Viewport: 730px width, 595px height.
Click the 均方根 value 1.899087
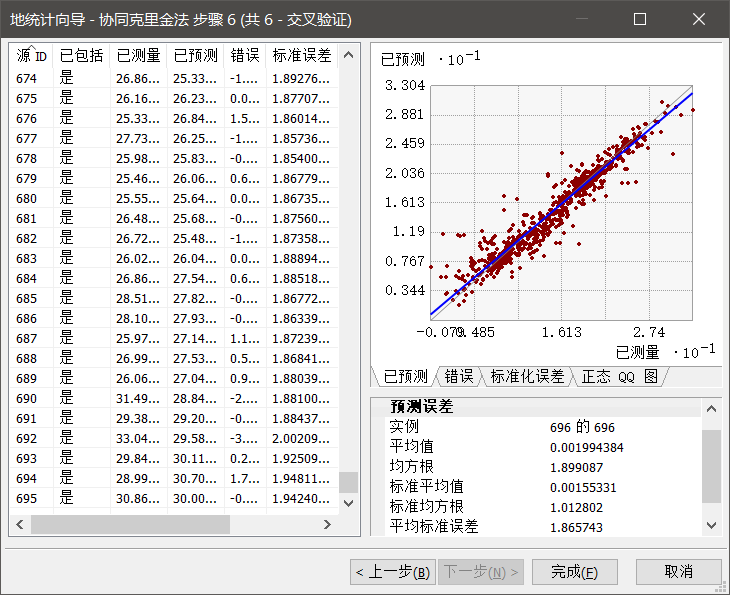click(576, 467)
